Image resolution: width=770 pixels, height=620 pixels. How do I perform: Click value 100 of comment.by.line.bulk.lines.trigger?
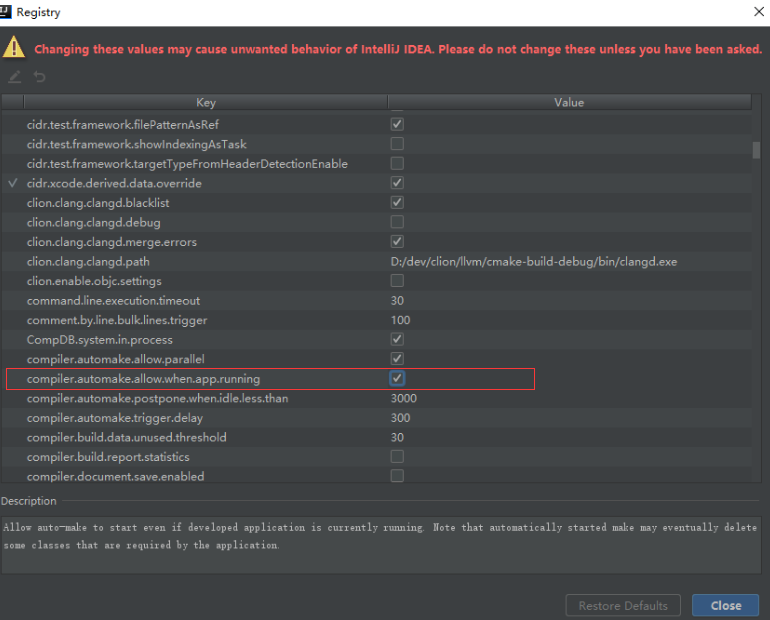pos(400,320)
